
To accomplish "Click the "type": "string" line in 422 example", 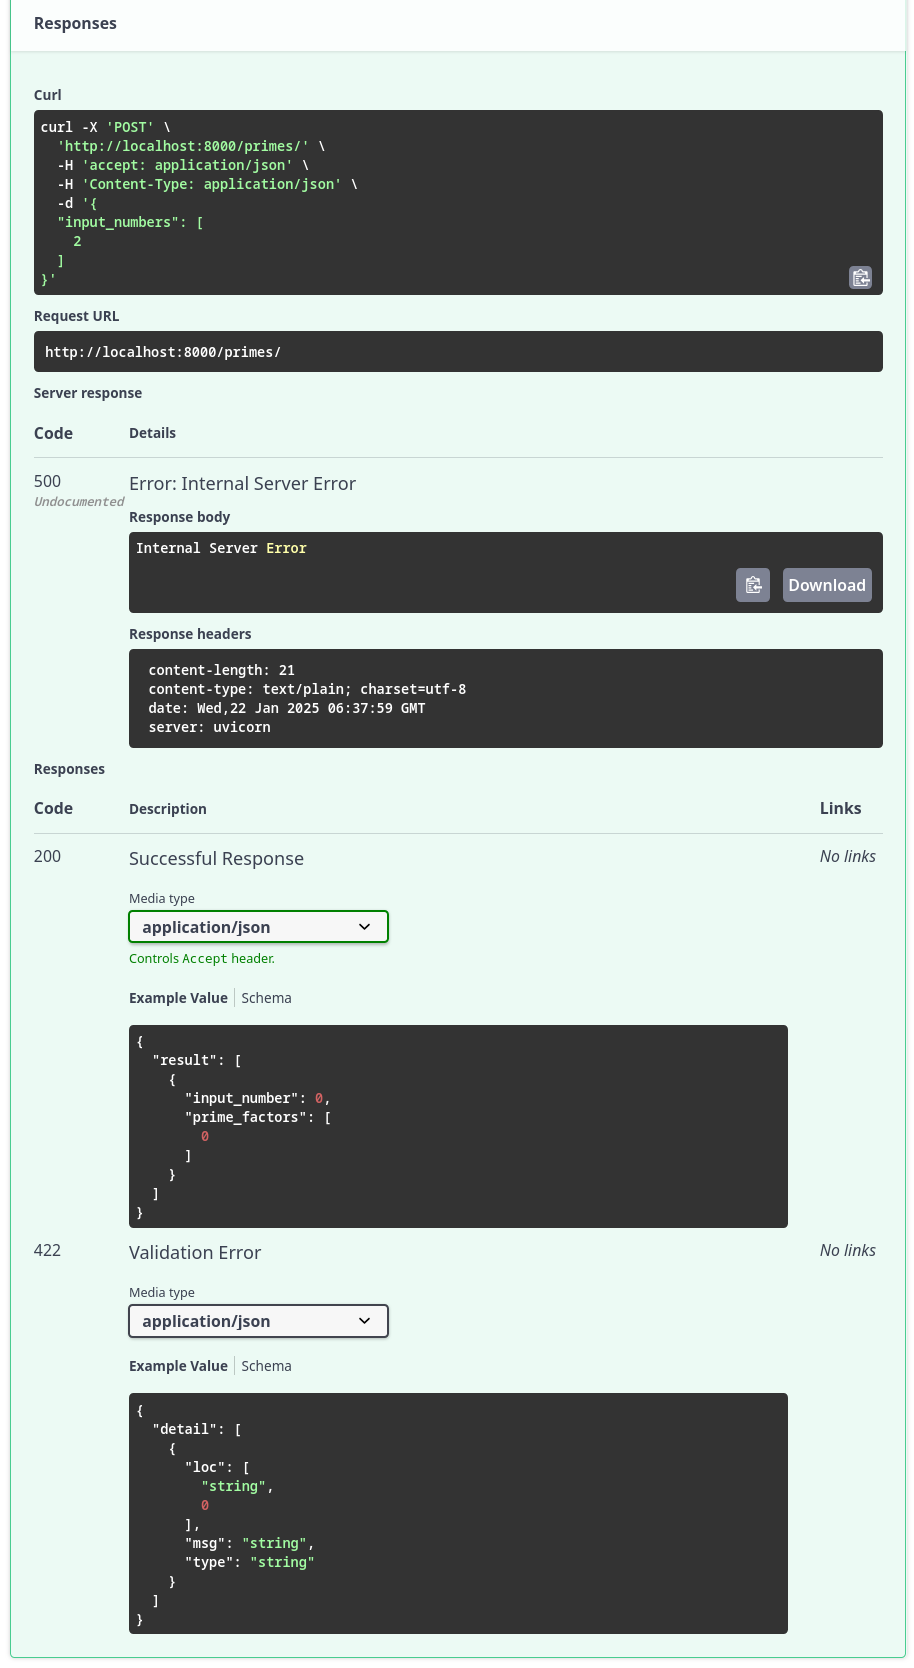I will click(250, 1562).
